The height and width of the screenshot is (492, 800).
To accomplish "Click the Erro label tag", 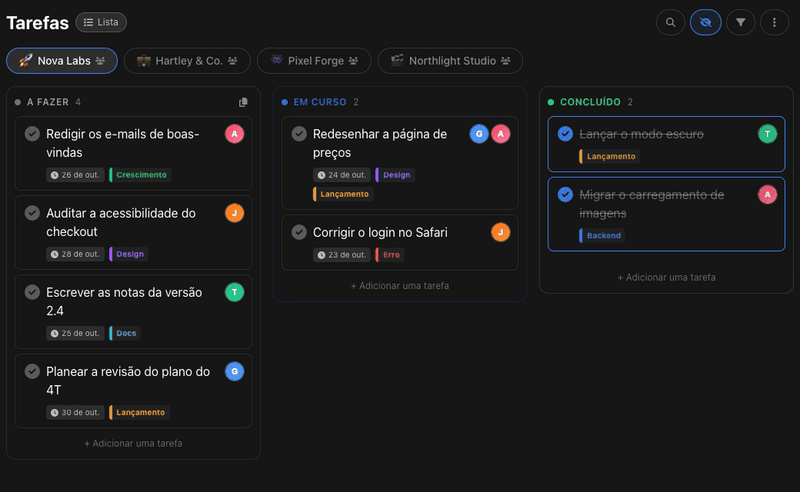I will pos(390,255).
